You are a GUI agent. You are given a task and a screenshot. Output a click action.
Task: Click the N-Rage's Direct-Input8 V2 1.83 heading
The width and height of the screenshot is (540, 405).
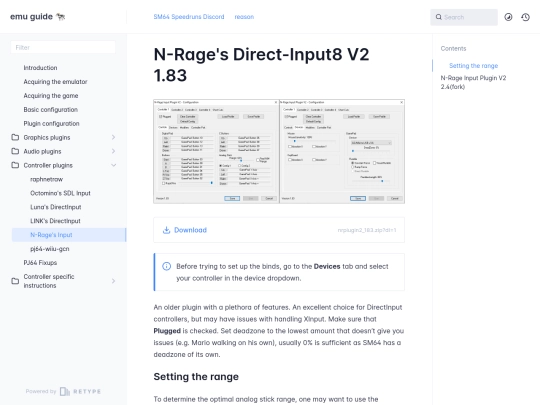tap(261, 65)
